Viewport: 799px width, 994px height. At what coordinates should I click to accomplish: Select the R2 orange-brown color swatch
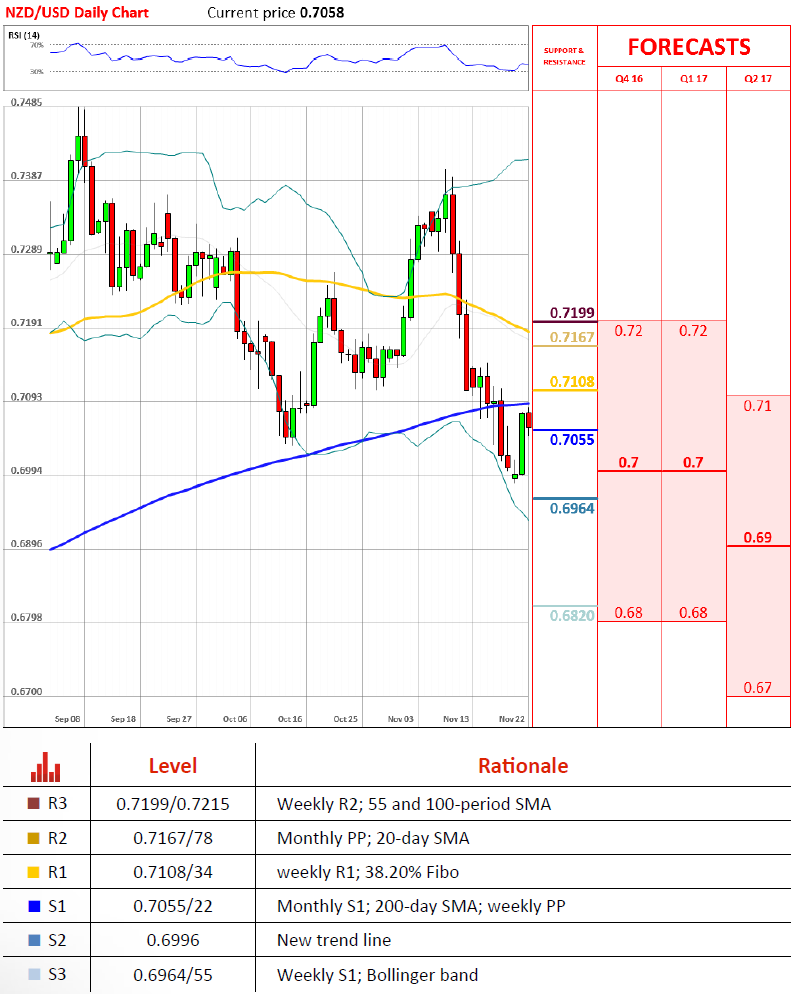(34, 838)
